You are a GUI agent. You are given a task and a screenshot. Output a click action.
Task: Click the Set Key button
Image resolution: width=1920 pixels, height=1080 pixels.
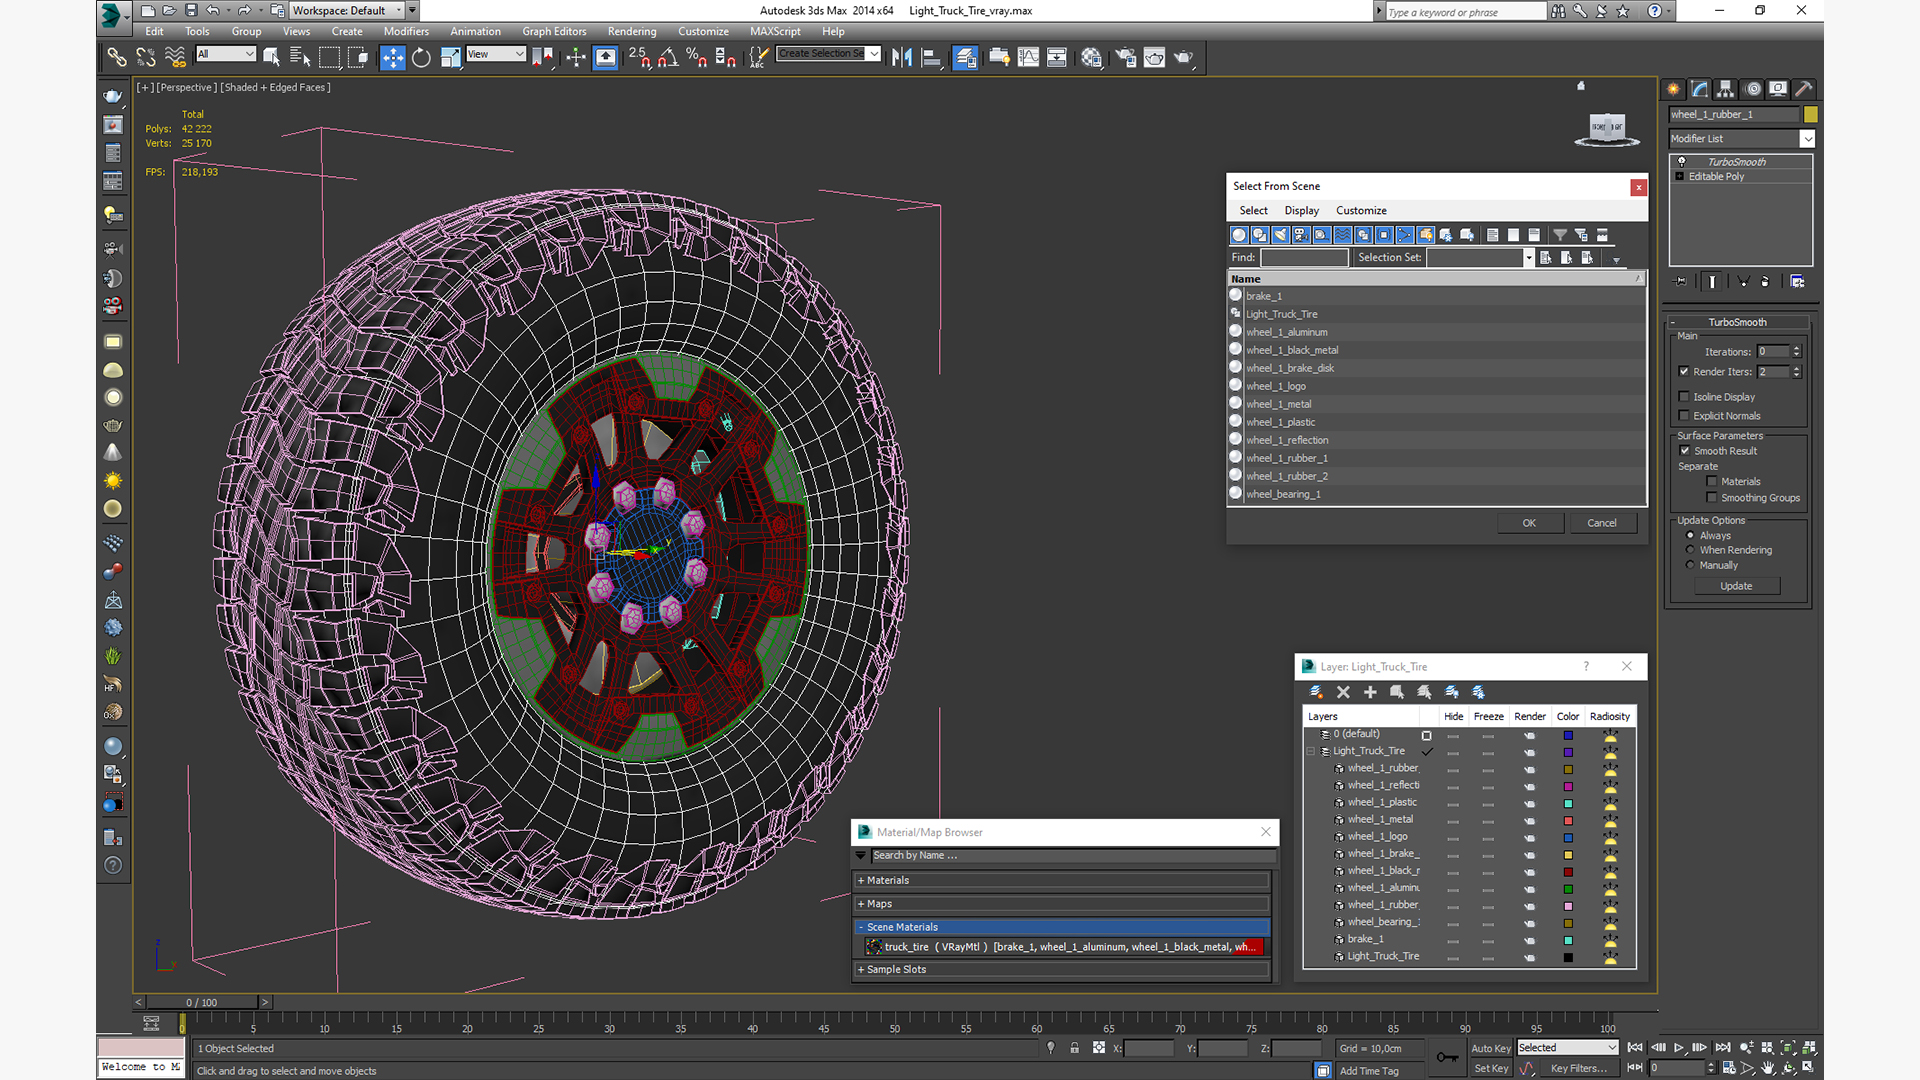pos(1491,1068)
